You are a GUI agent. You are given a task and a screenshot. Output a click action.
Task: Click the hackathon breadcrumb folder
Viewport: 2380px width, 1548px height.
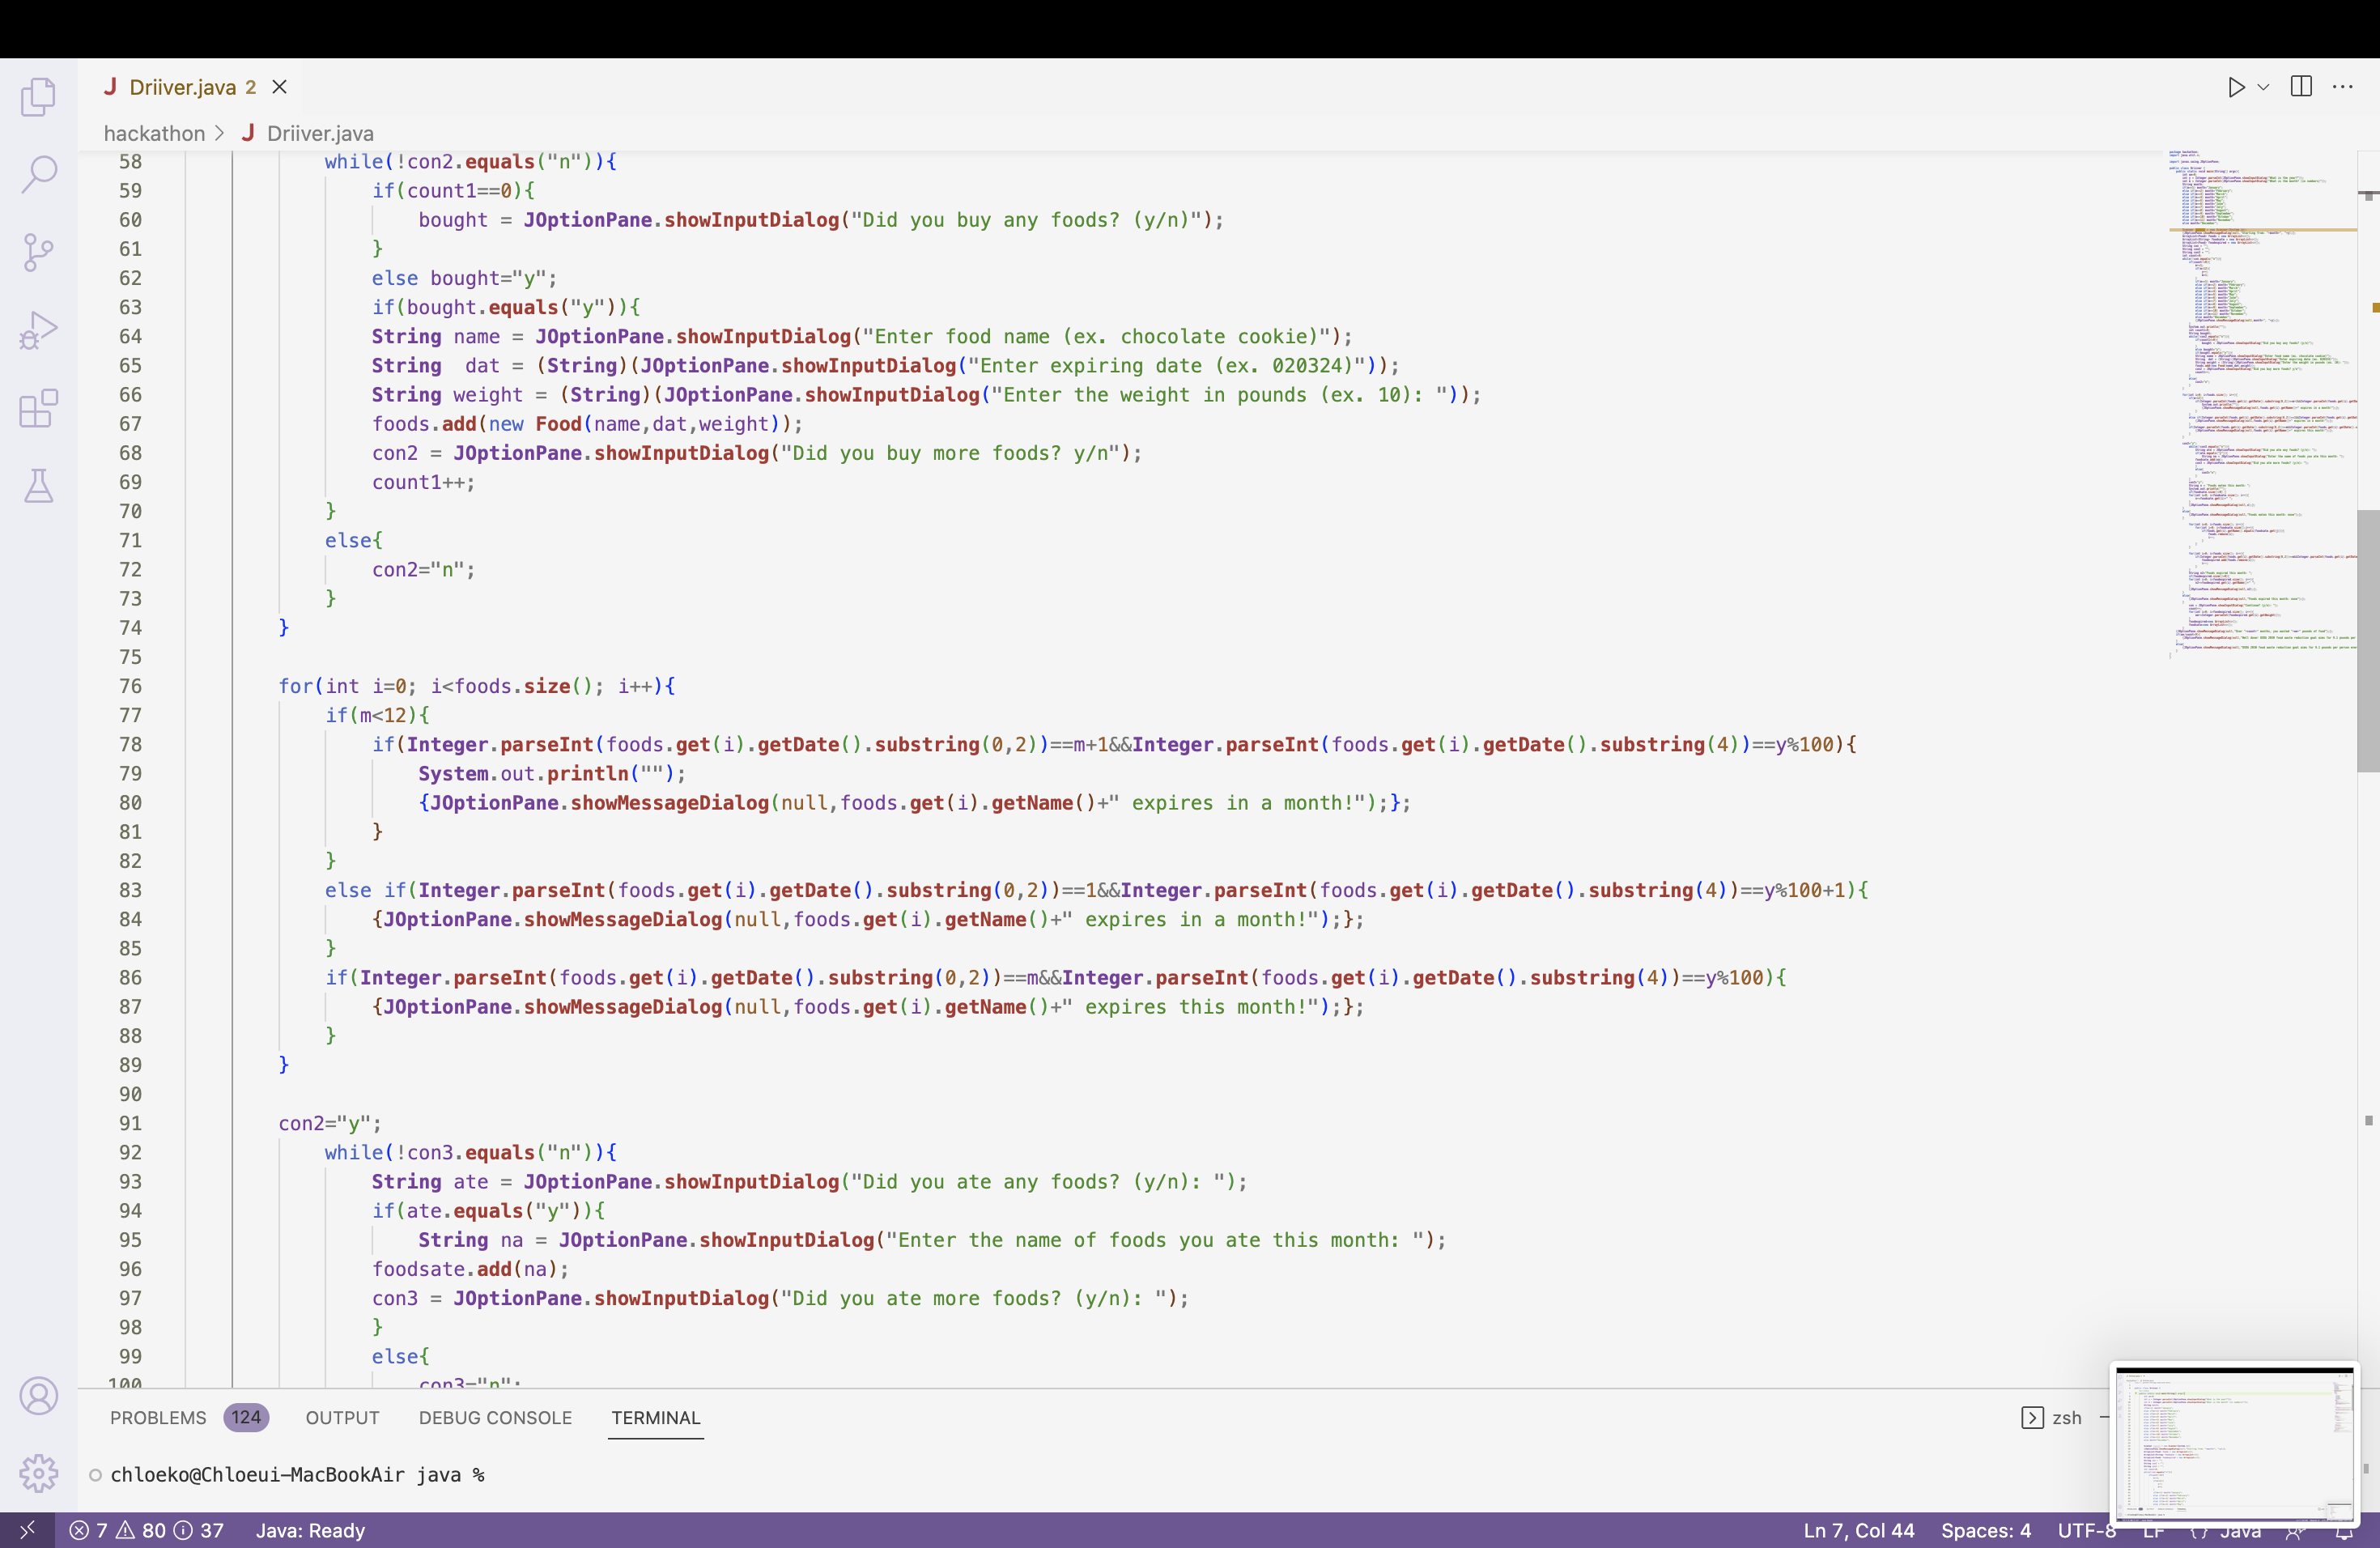point(154,133)
